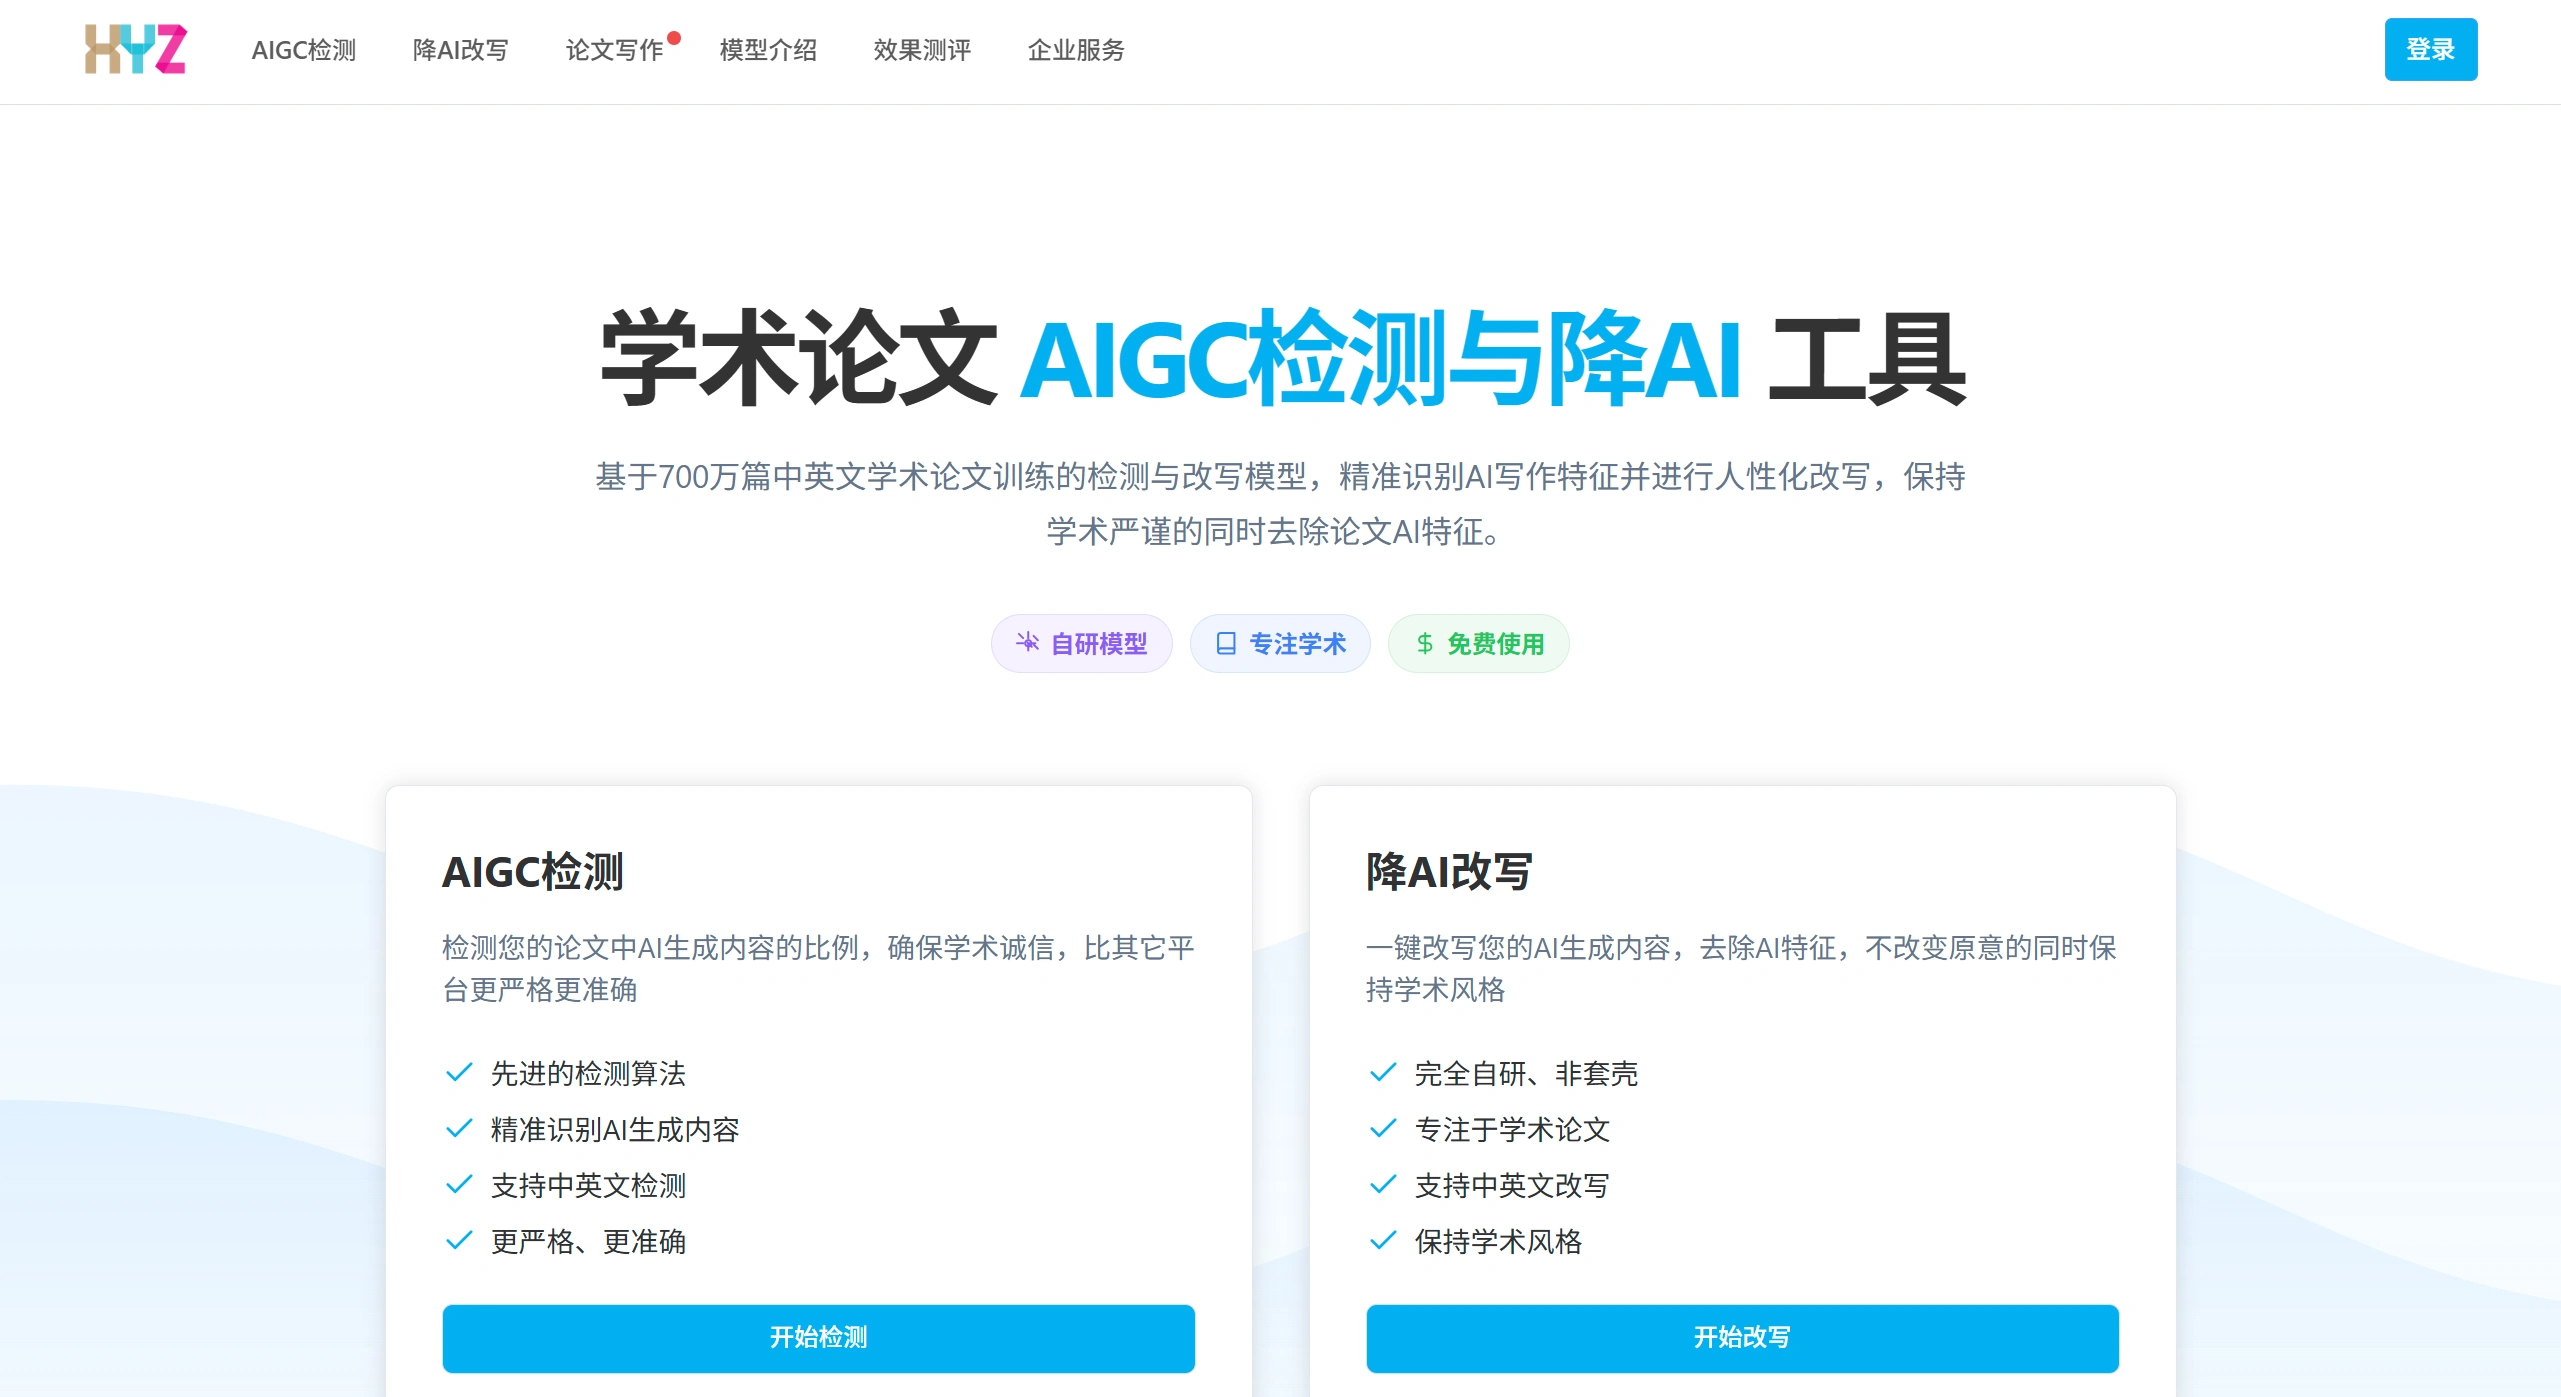This screenshot has height=1397, width=2561.
Task: Open the 效果测评 page
Action: point(921,50)
